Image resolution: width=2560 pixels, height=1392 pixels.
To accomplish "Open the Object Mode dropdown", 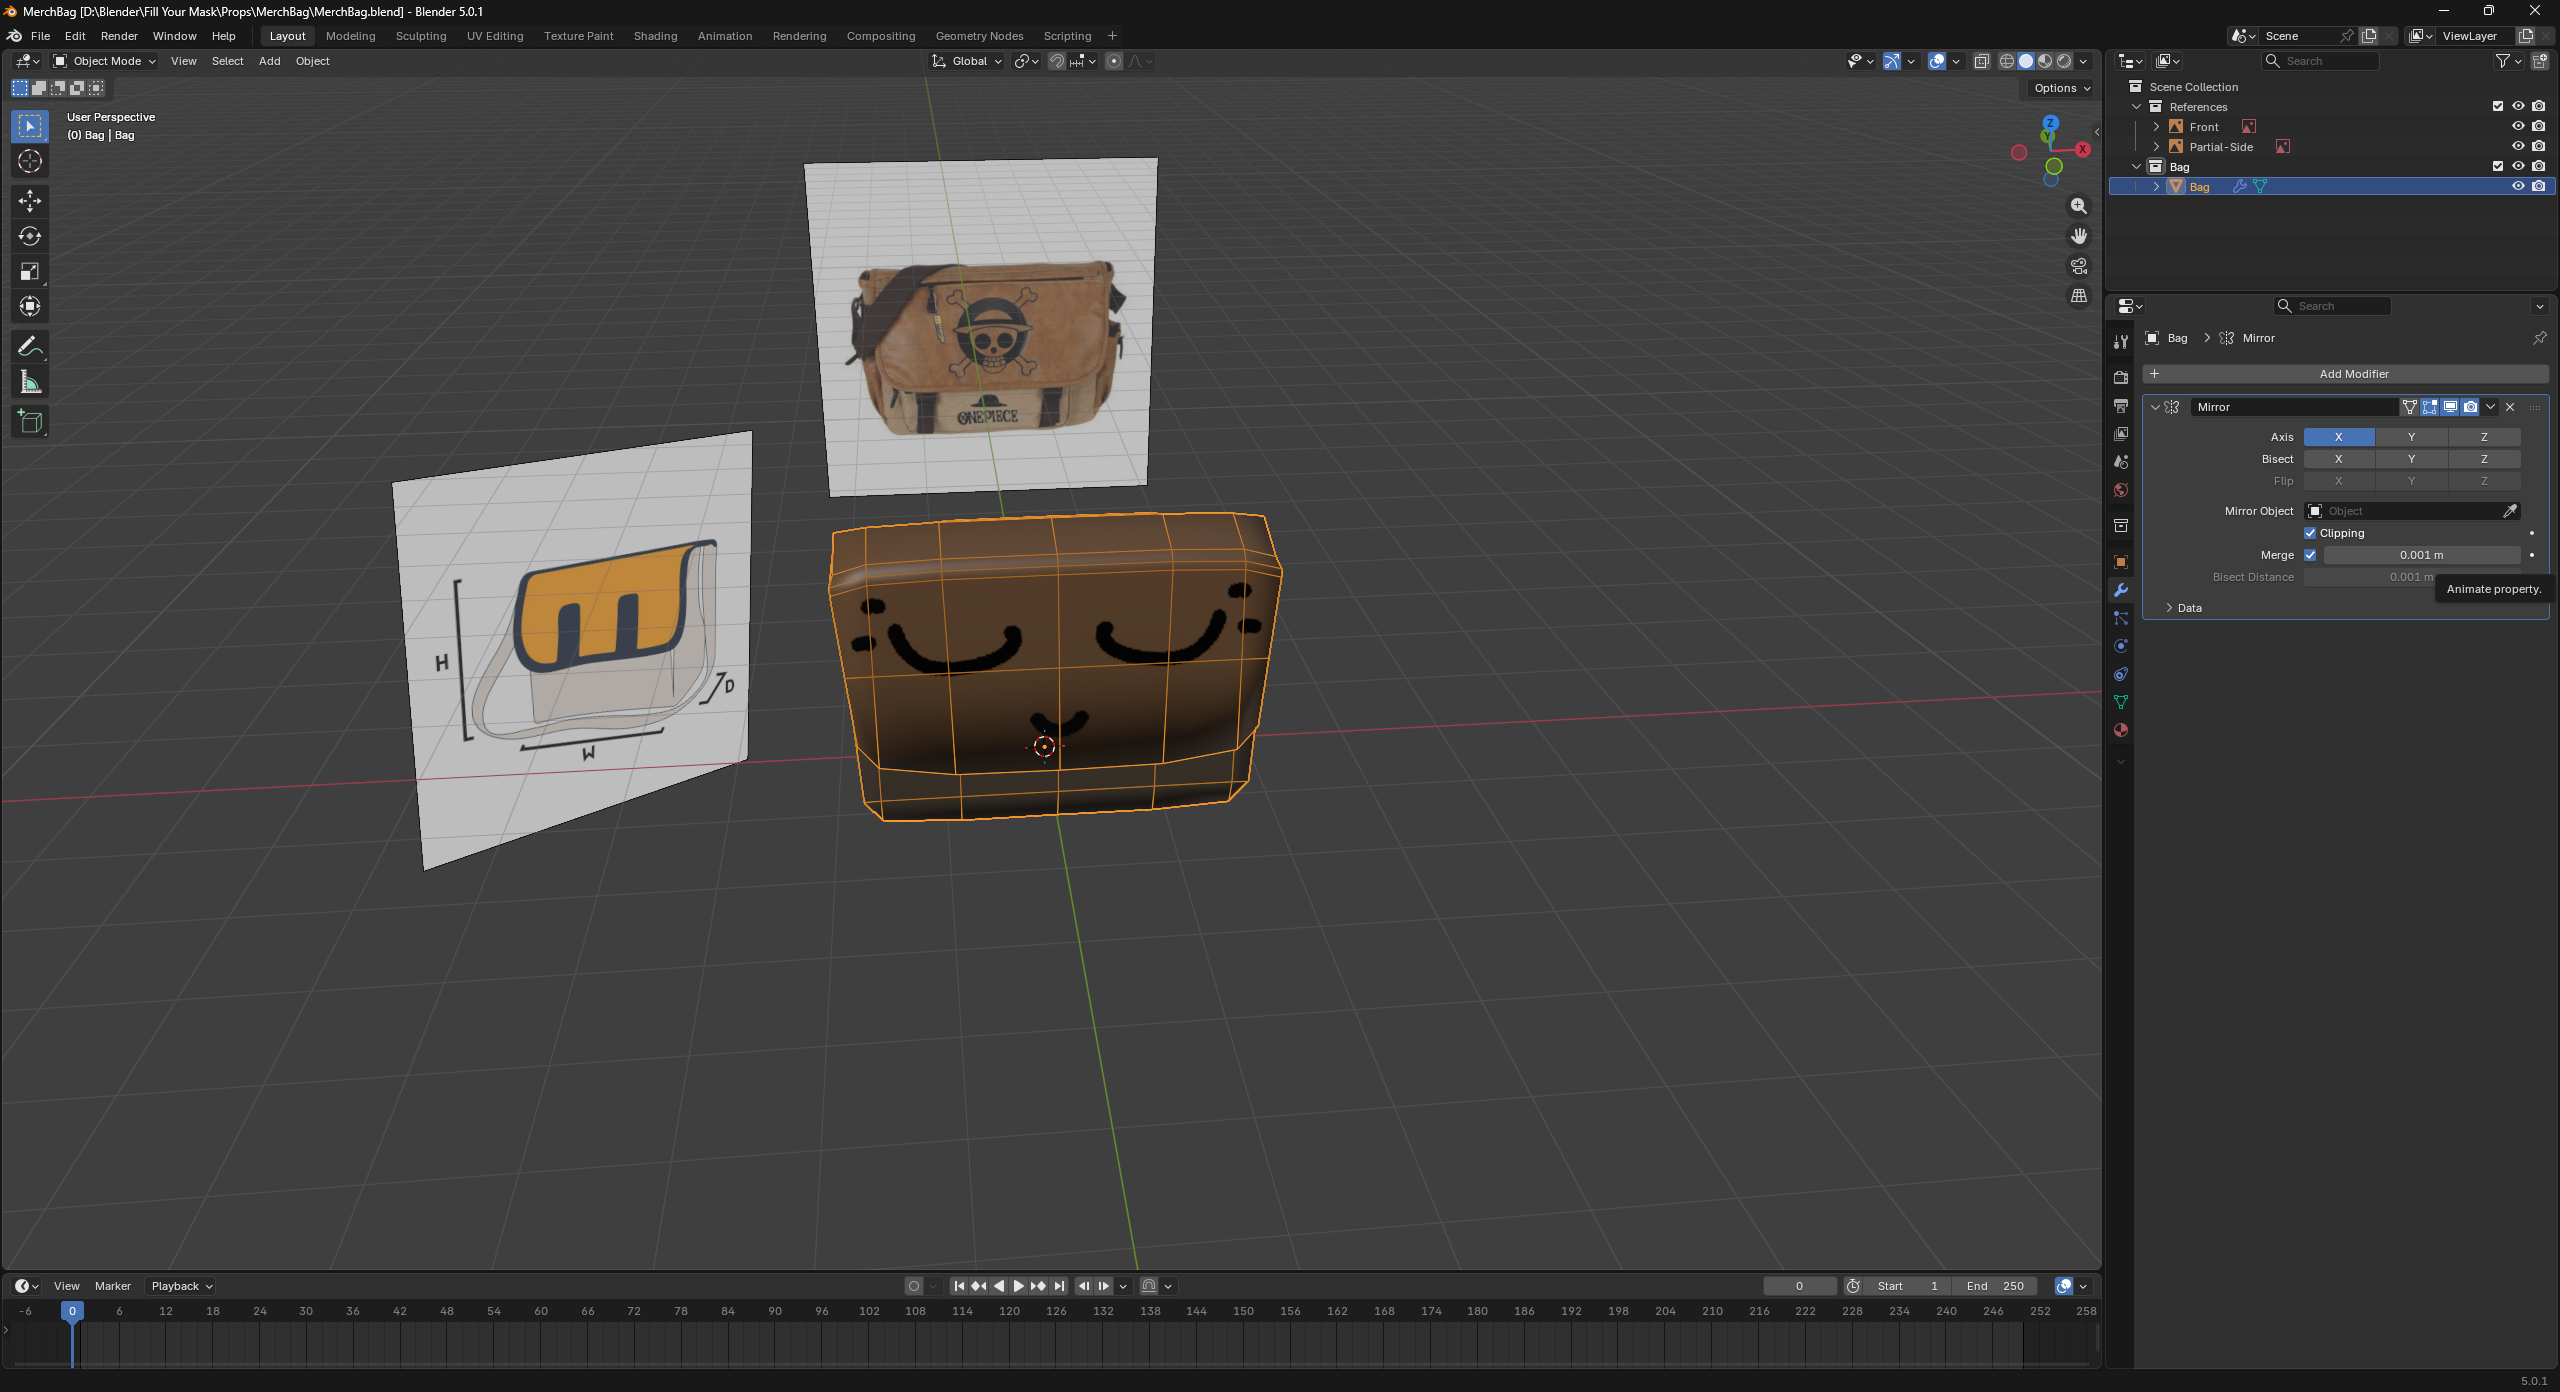I will tap(105, 61).
